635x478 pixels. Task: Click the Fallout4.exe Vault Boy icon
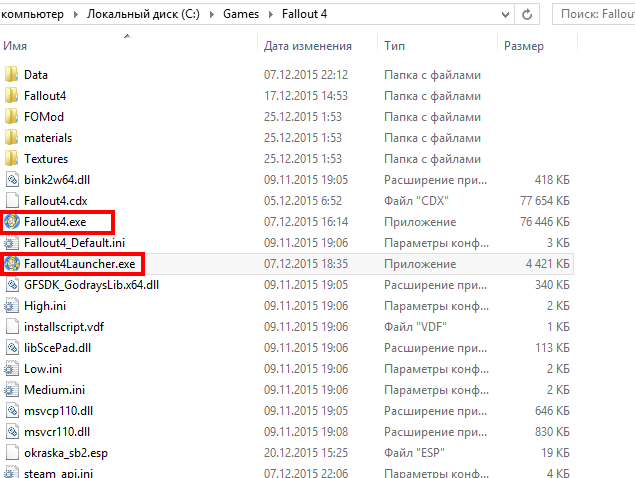click(x=12, y=222)
